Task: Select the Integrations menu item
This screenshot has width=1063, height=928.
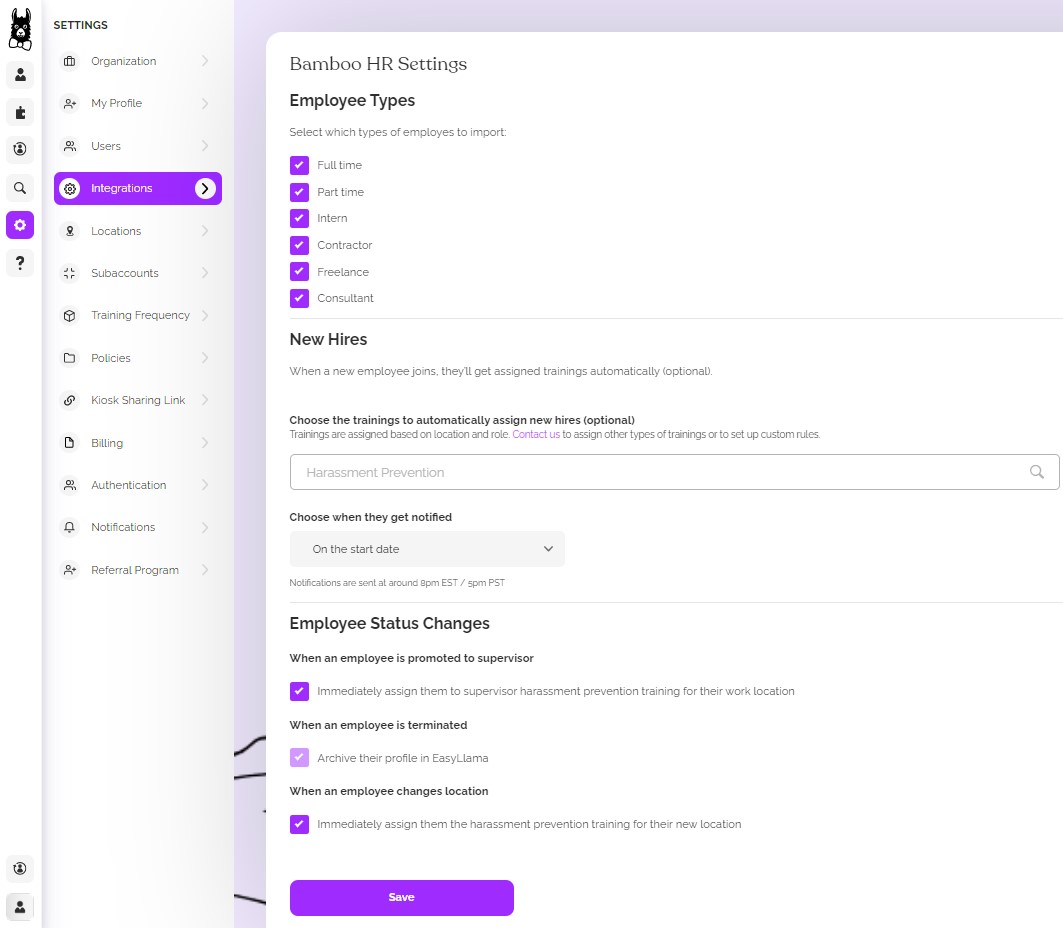Action: 138,188
